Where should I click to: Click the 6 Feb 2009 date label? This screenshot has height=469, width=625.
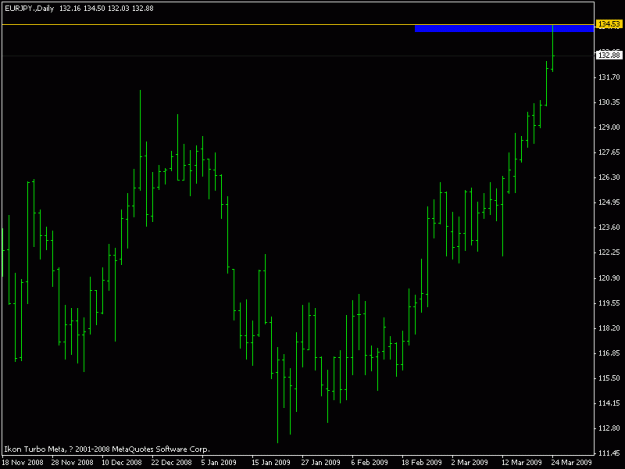tap(369, 463)
